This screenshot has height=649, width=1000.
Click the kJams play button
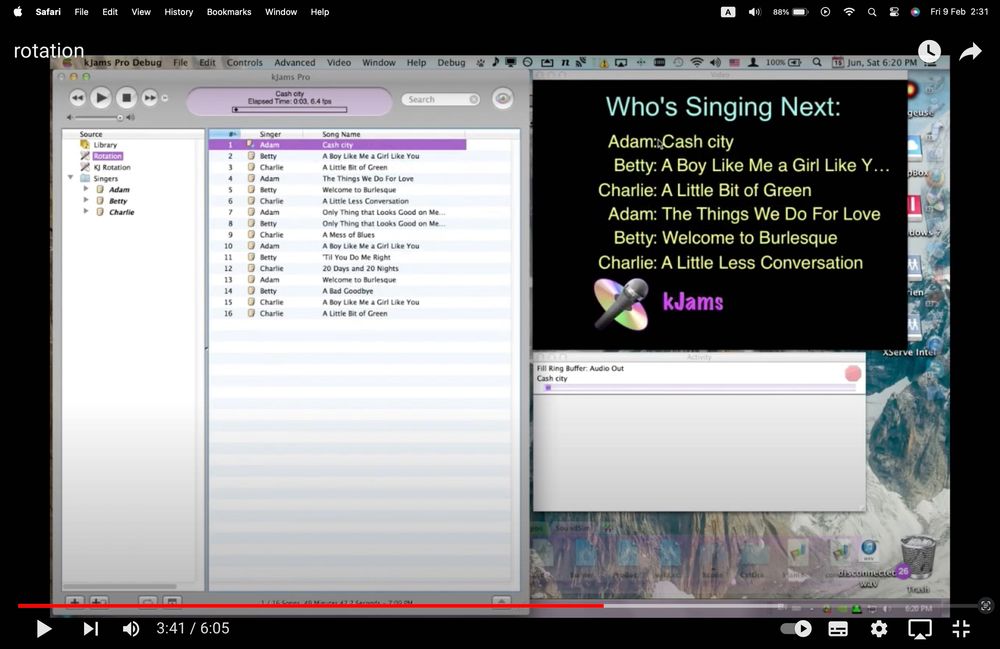click(x=100, y=98)
